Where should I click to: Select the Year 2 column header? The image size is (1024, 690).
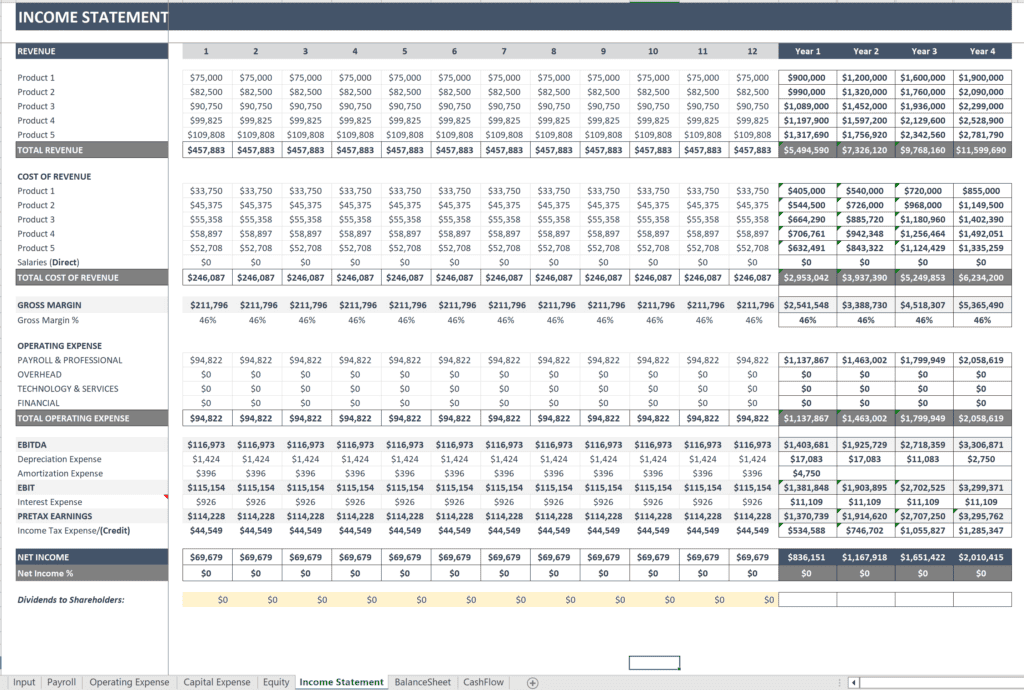click(866, 51)
